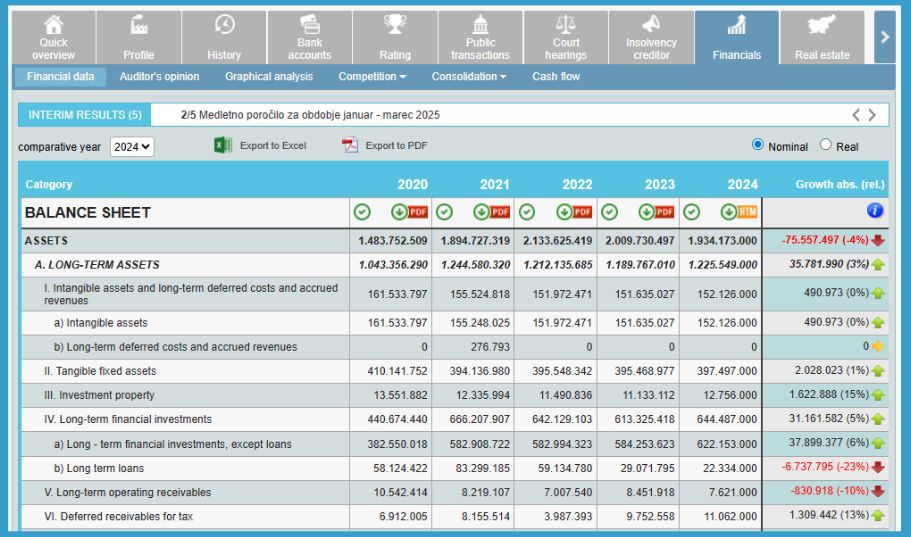This screenshot has height=537, width=911.
Task: Select the ASSETS row label
Action: click(x=46, y=241)
